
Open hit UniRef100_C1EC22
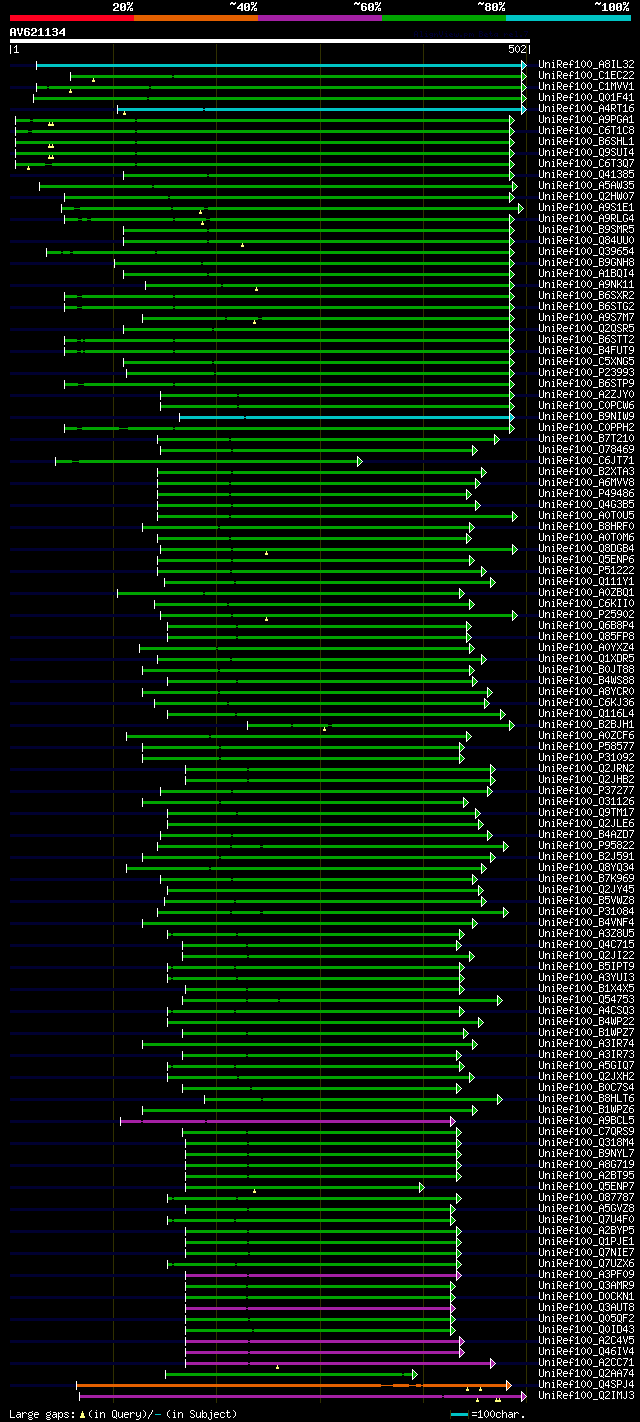click(x=586, y=76)
